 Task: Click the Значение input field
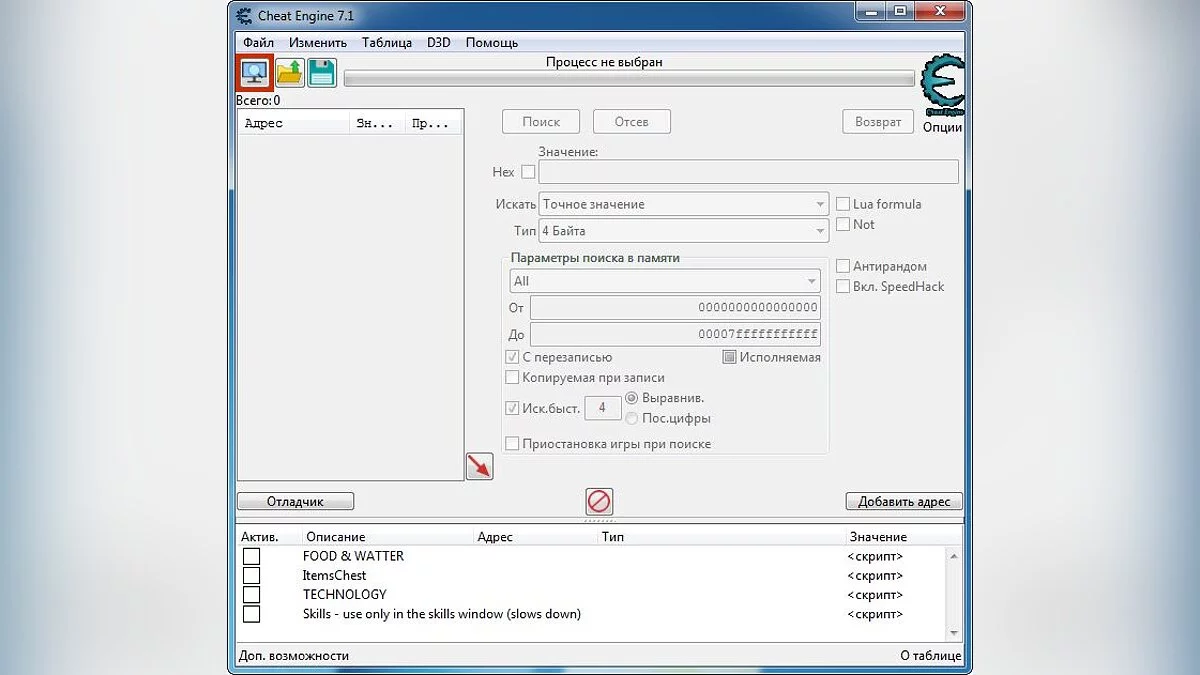748,172
